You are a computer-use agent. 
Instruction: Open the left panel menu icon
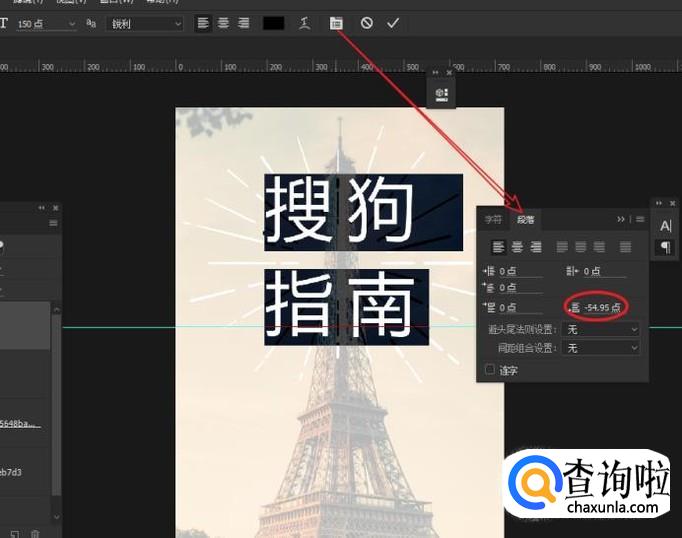tap(53, 223)
